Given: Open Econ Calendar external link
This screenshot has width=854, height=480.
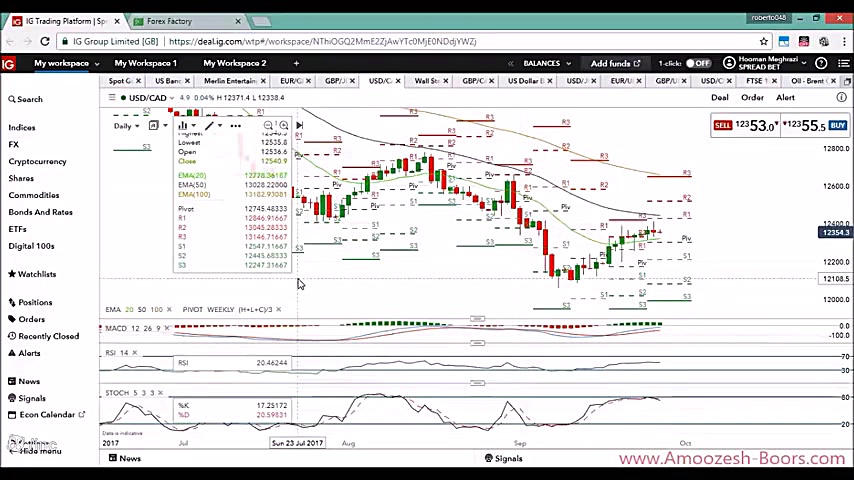Looking at the screenshot, I should [47, 415].
